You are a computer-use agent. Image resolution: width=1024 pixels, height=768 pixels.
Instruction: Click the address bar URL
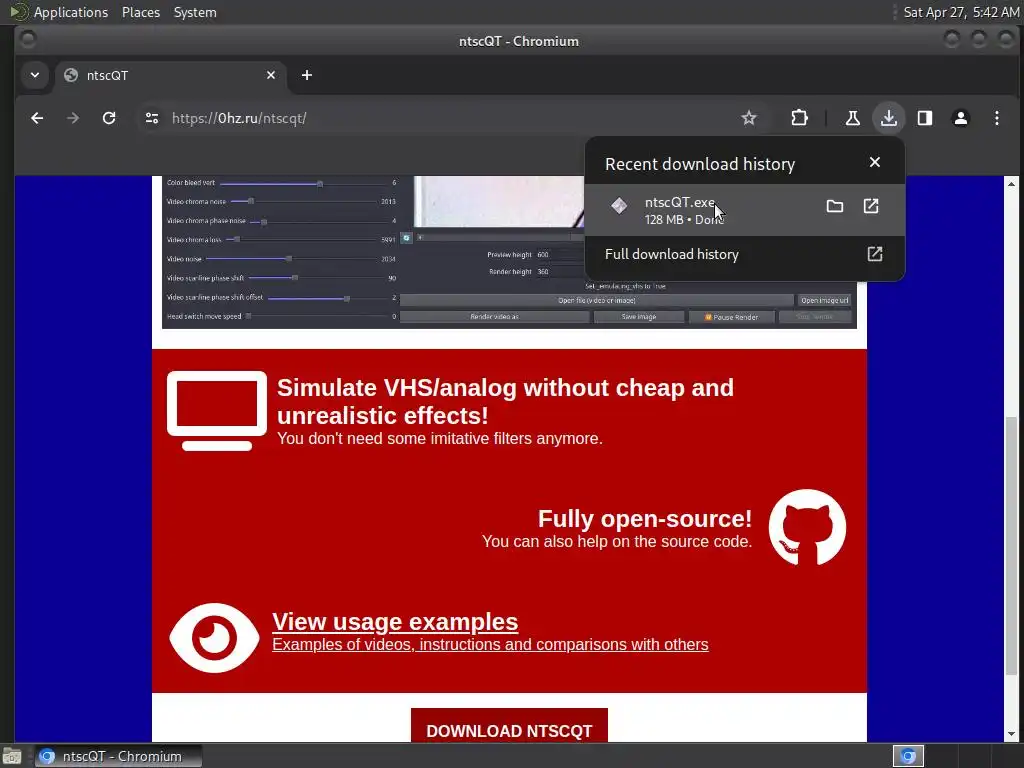pyautogui.click(x=239, y=118)
